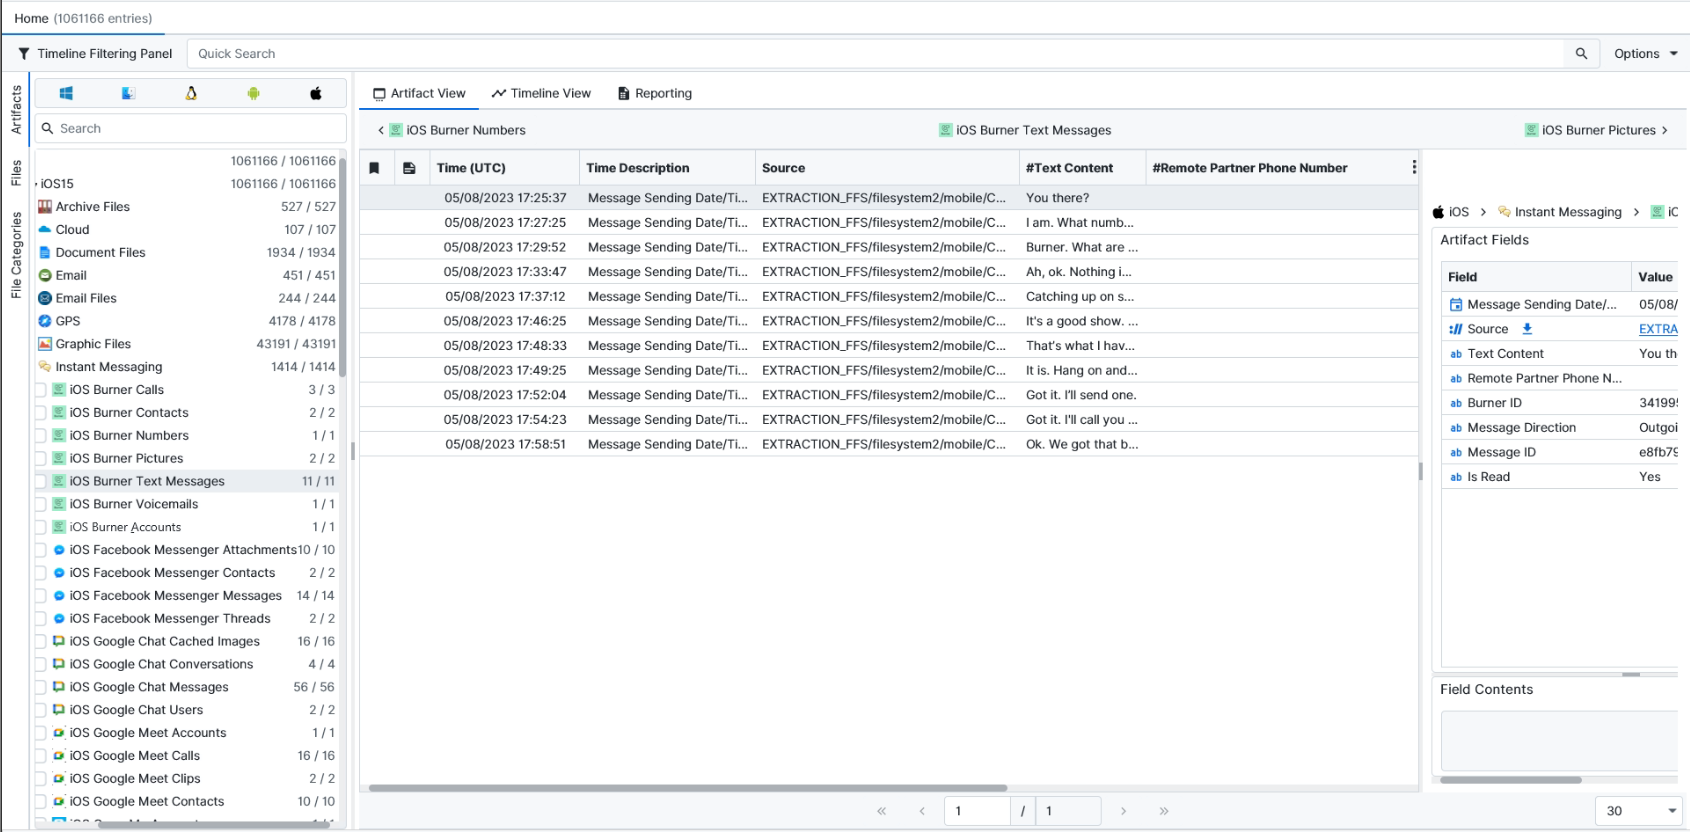Check the iOS Burner Voicemails checkbox

[41, 504]
